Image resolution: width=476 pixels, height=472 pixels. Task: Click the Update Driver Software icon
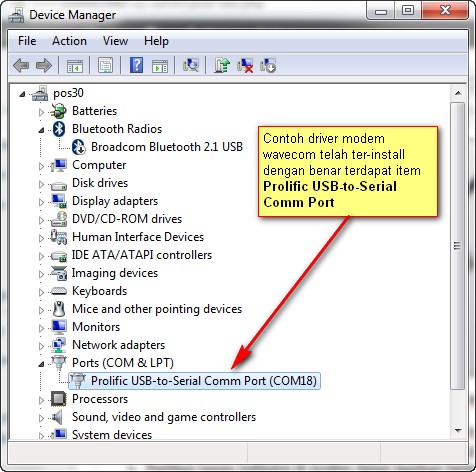pos(222,65)
